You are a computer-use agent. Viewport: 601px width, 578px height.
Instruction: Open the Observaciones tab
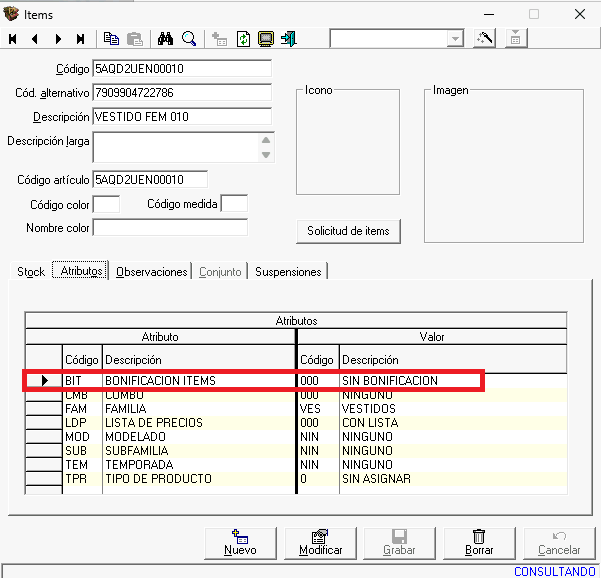[x=152, y=272]
